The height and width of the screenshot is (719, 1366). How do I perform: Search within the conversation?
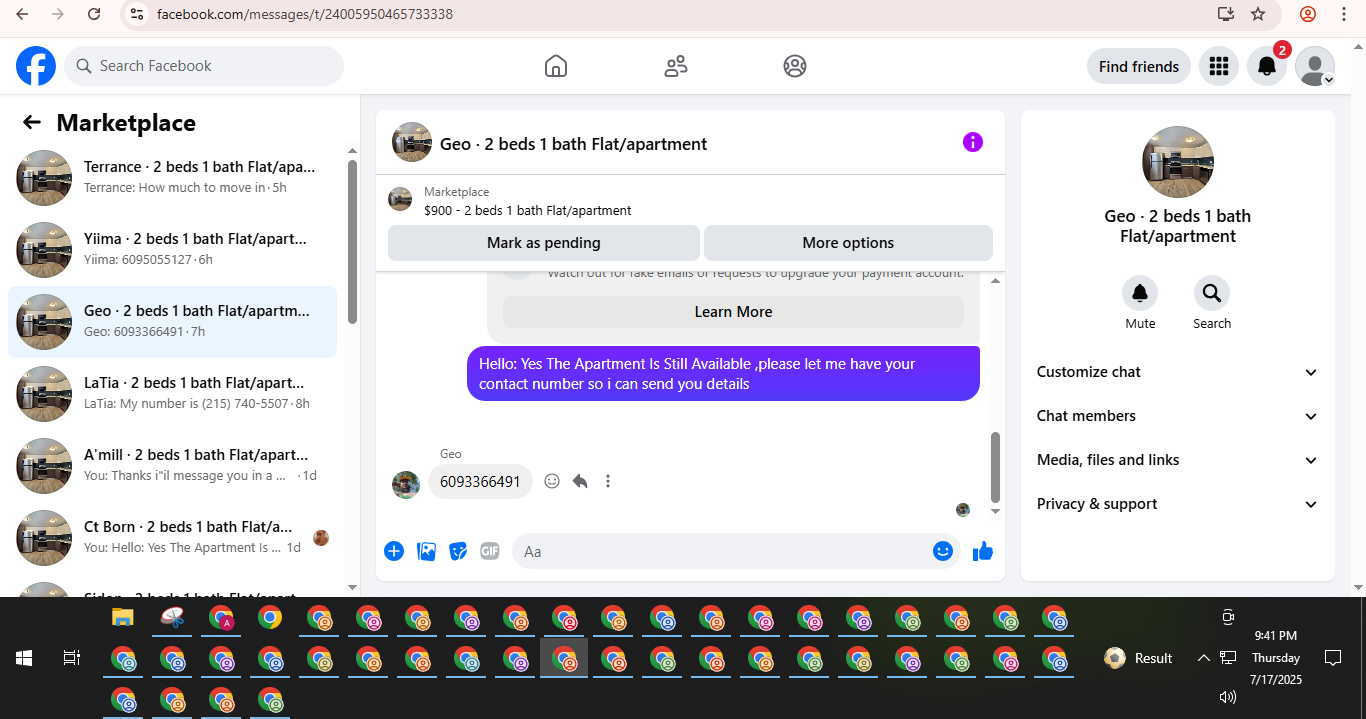[x=1212, y=293]
